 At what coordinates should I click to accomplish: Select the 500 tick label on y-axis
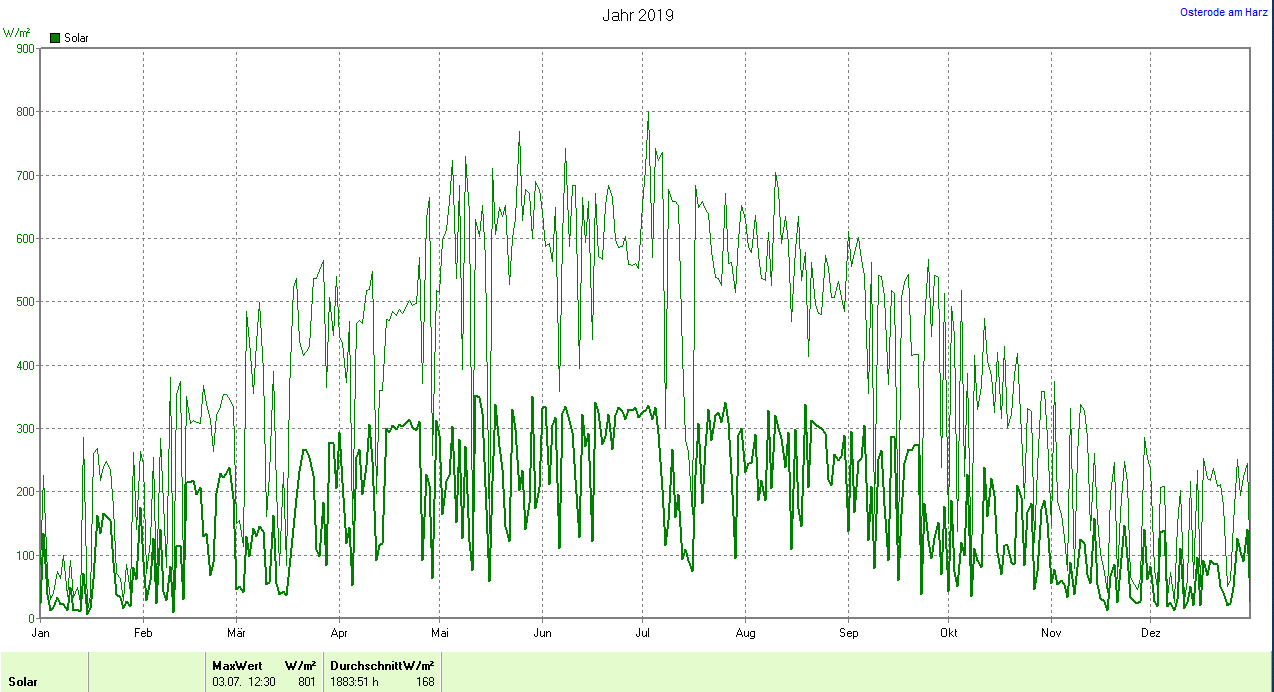25,302
